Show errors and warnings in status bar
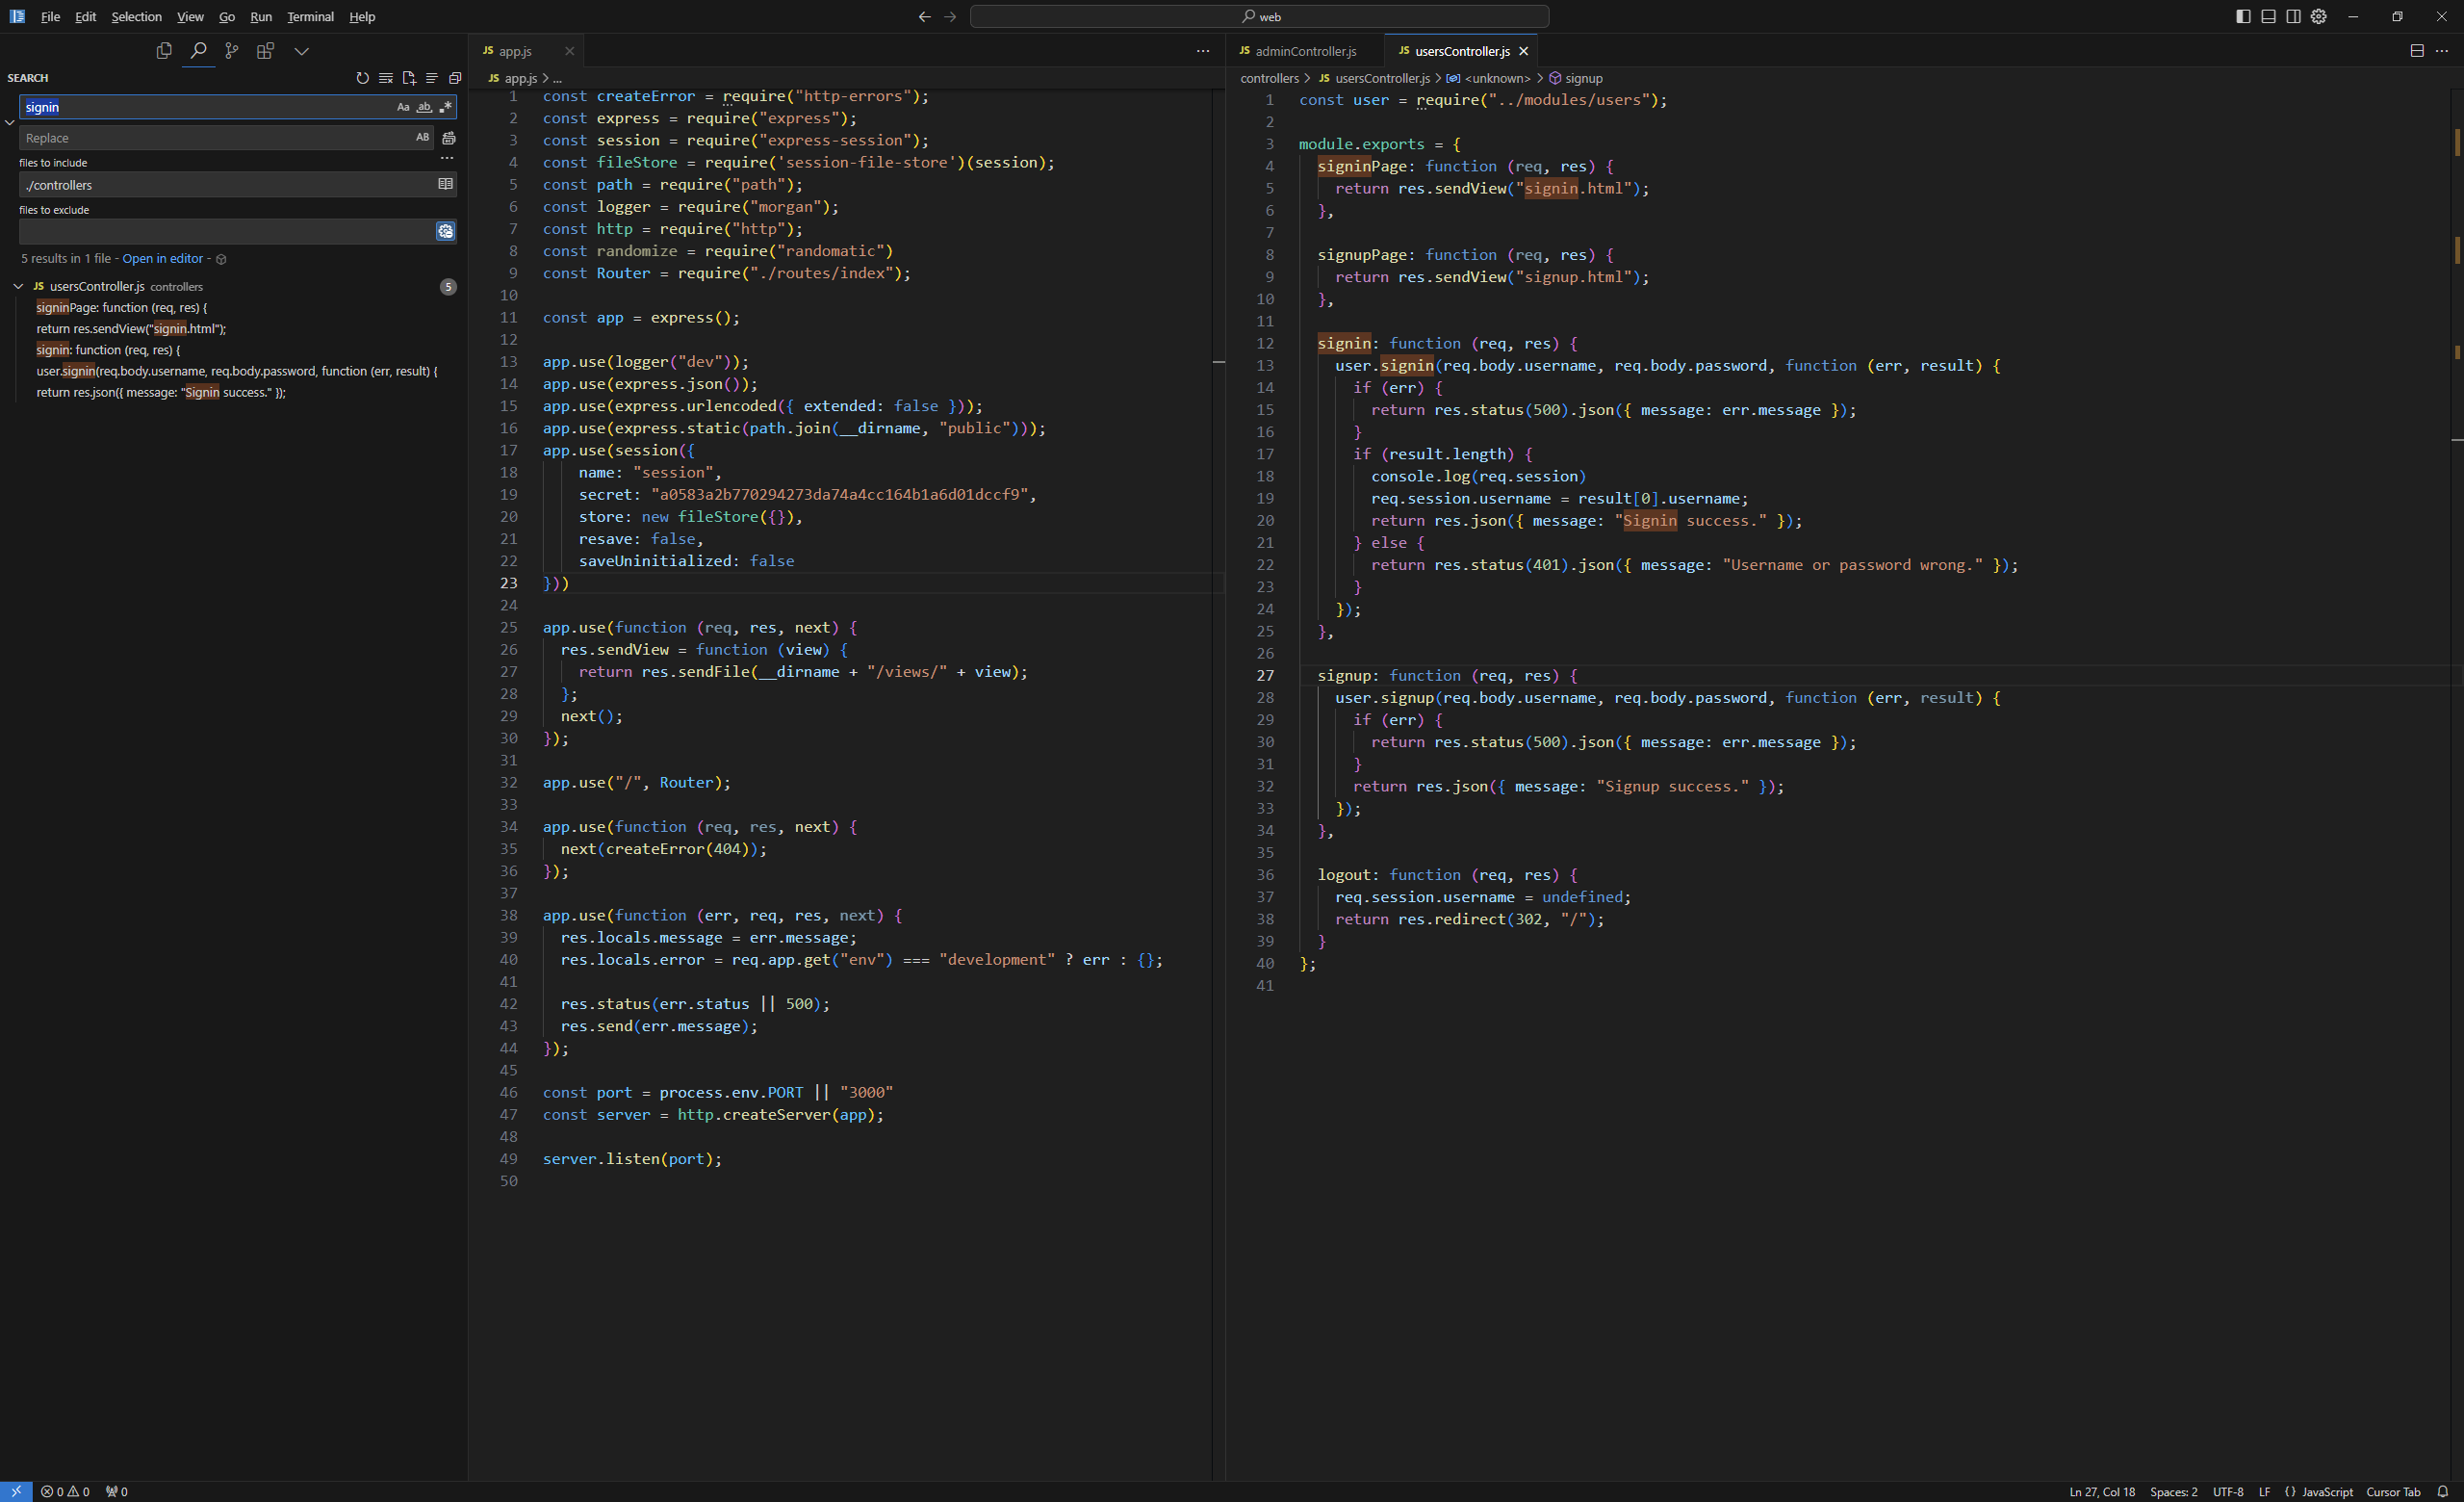Image resolution: width=2464 pixels, height=1502 pixels. (65, 1491)
